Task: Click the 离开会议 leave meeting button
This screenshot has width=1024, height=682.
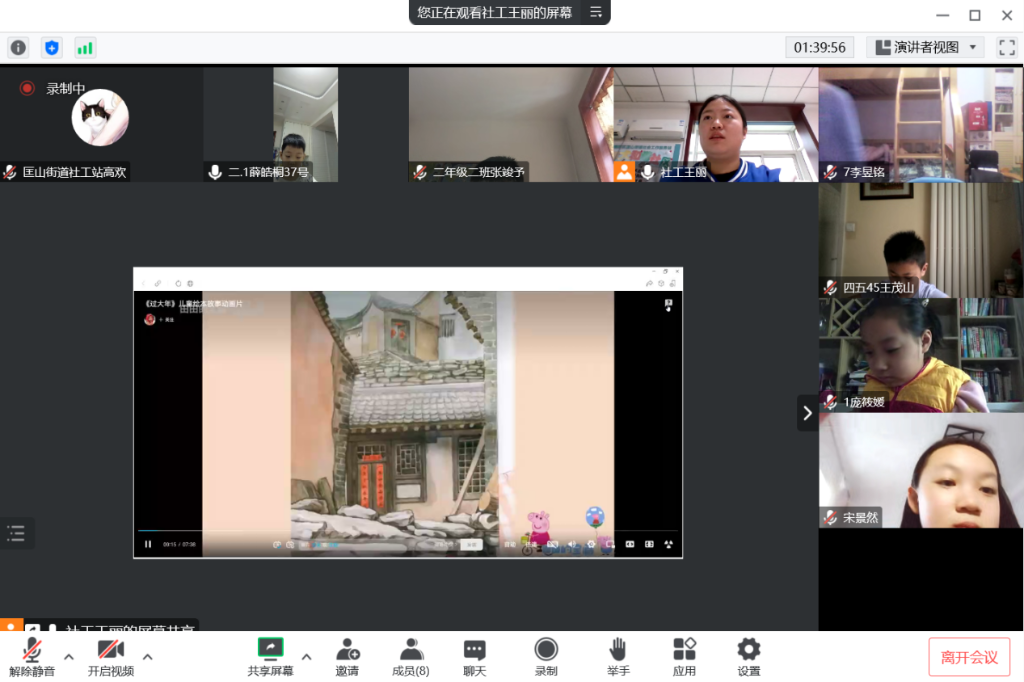Action: point(969,657)
